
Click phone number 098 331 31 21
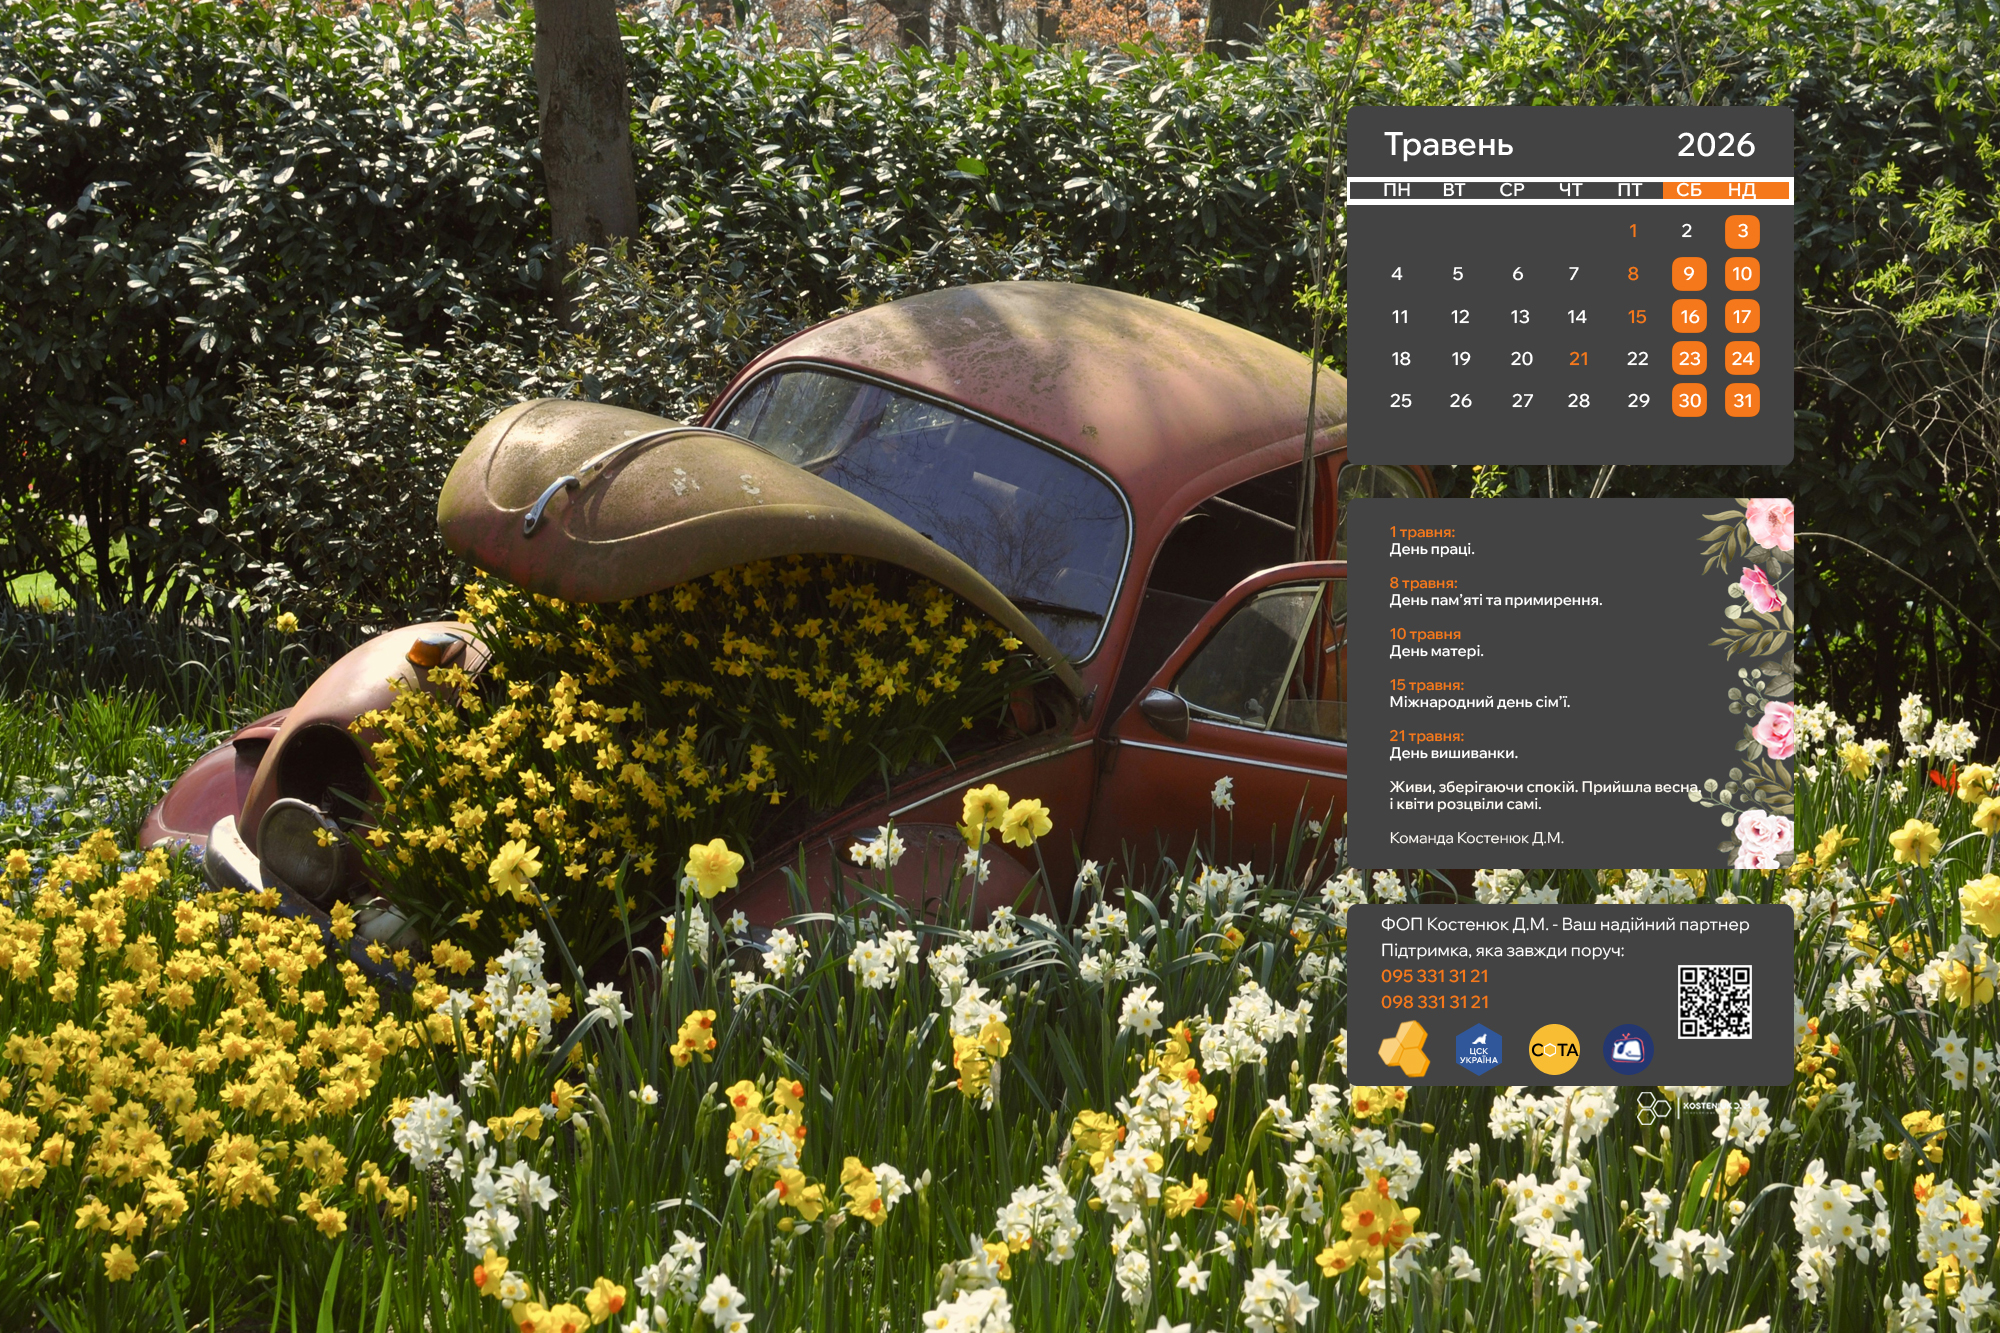click(x=1434, y=1002)
